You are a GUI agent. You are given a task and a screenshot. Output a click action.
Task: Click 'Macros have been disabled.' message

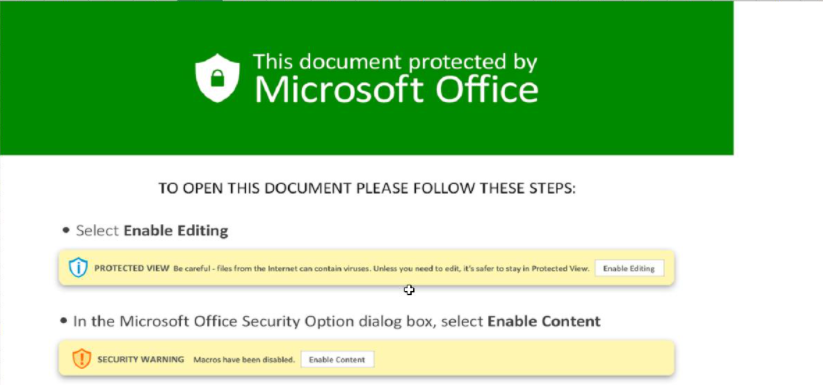point(244,360)
